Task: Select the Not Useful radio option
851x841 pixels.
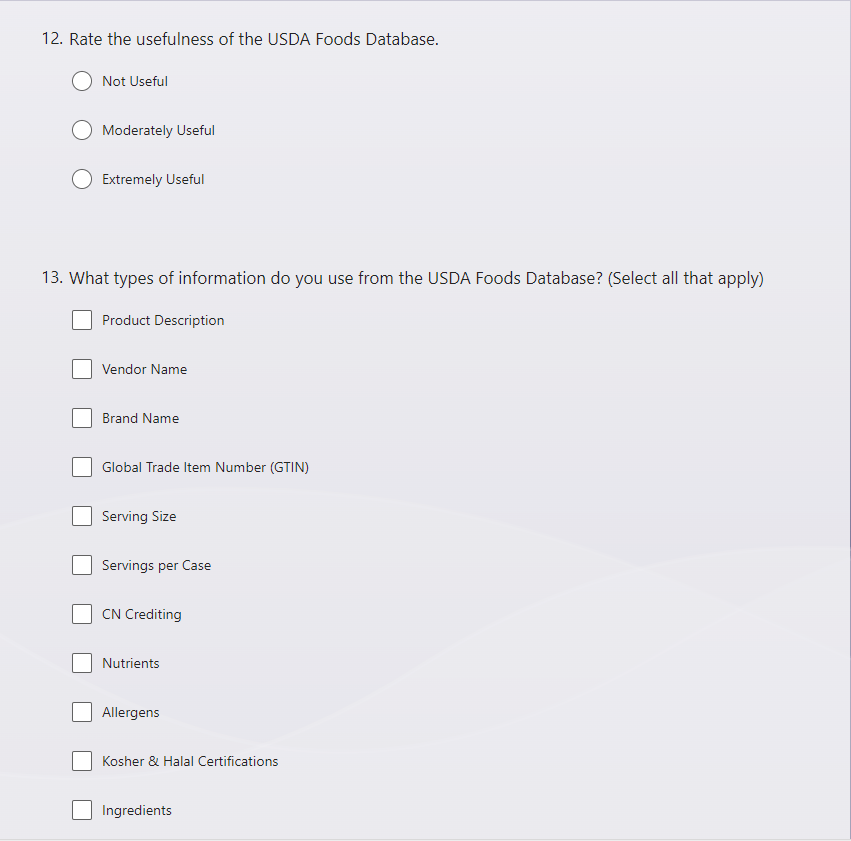Action: 82,81
